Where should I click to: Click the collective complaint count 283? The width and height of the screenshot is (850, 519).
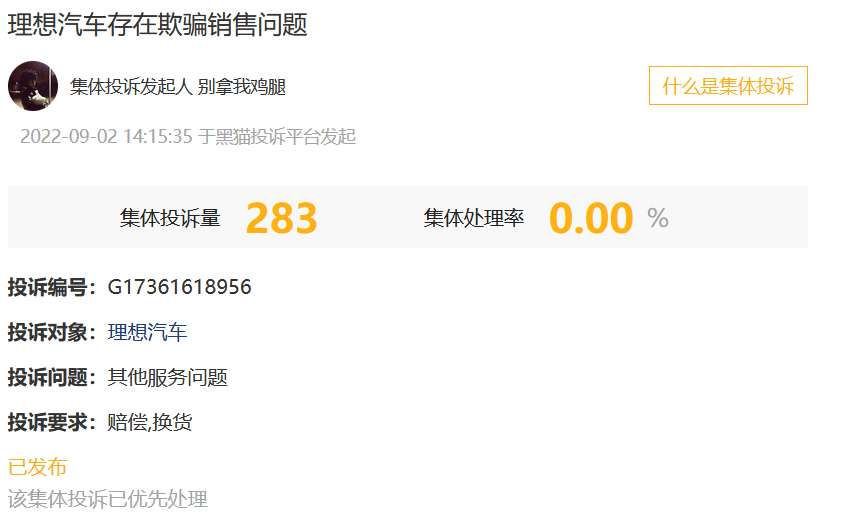[x=281, y=218]
